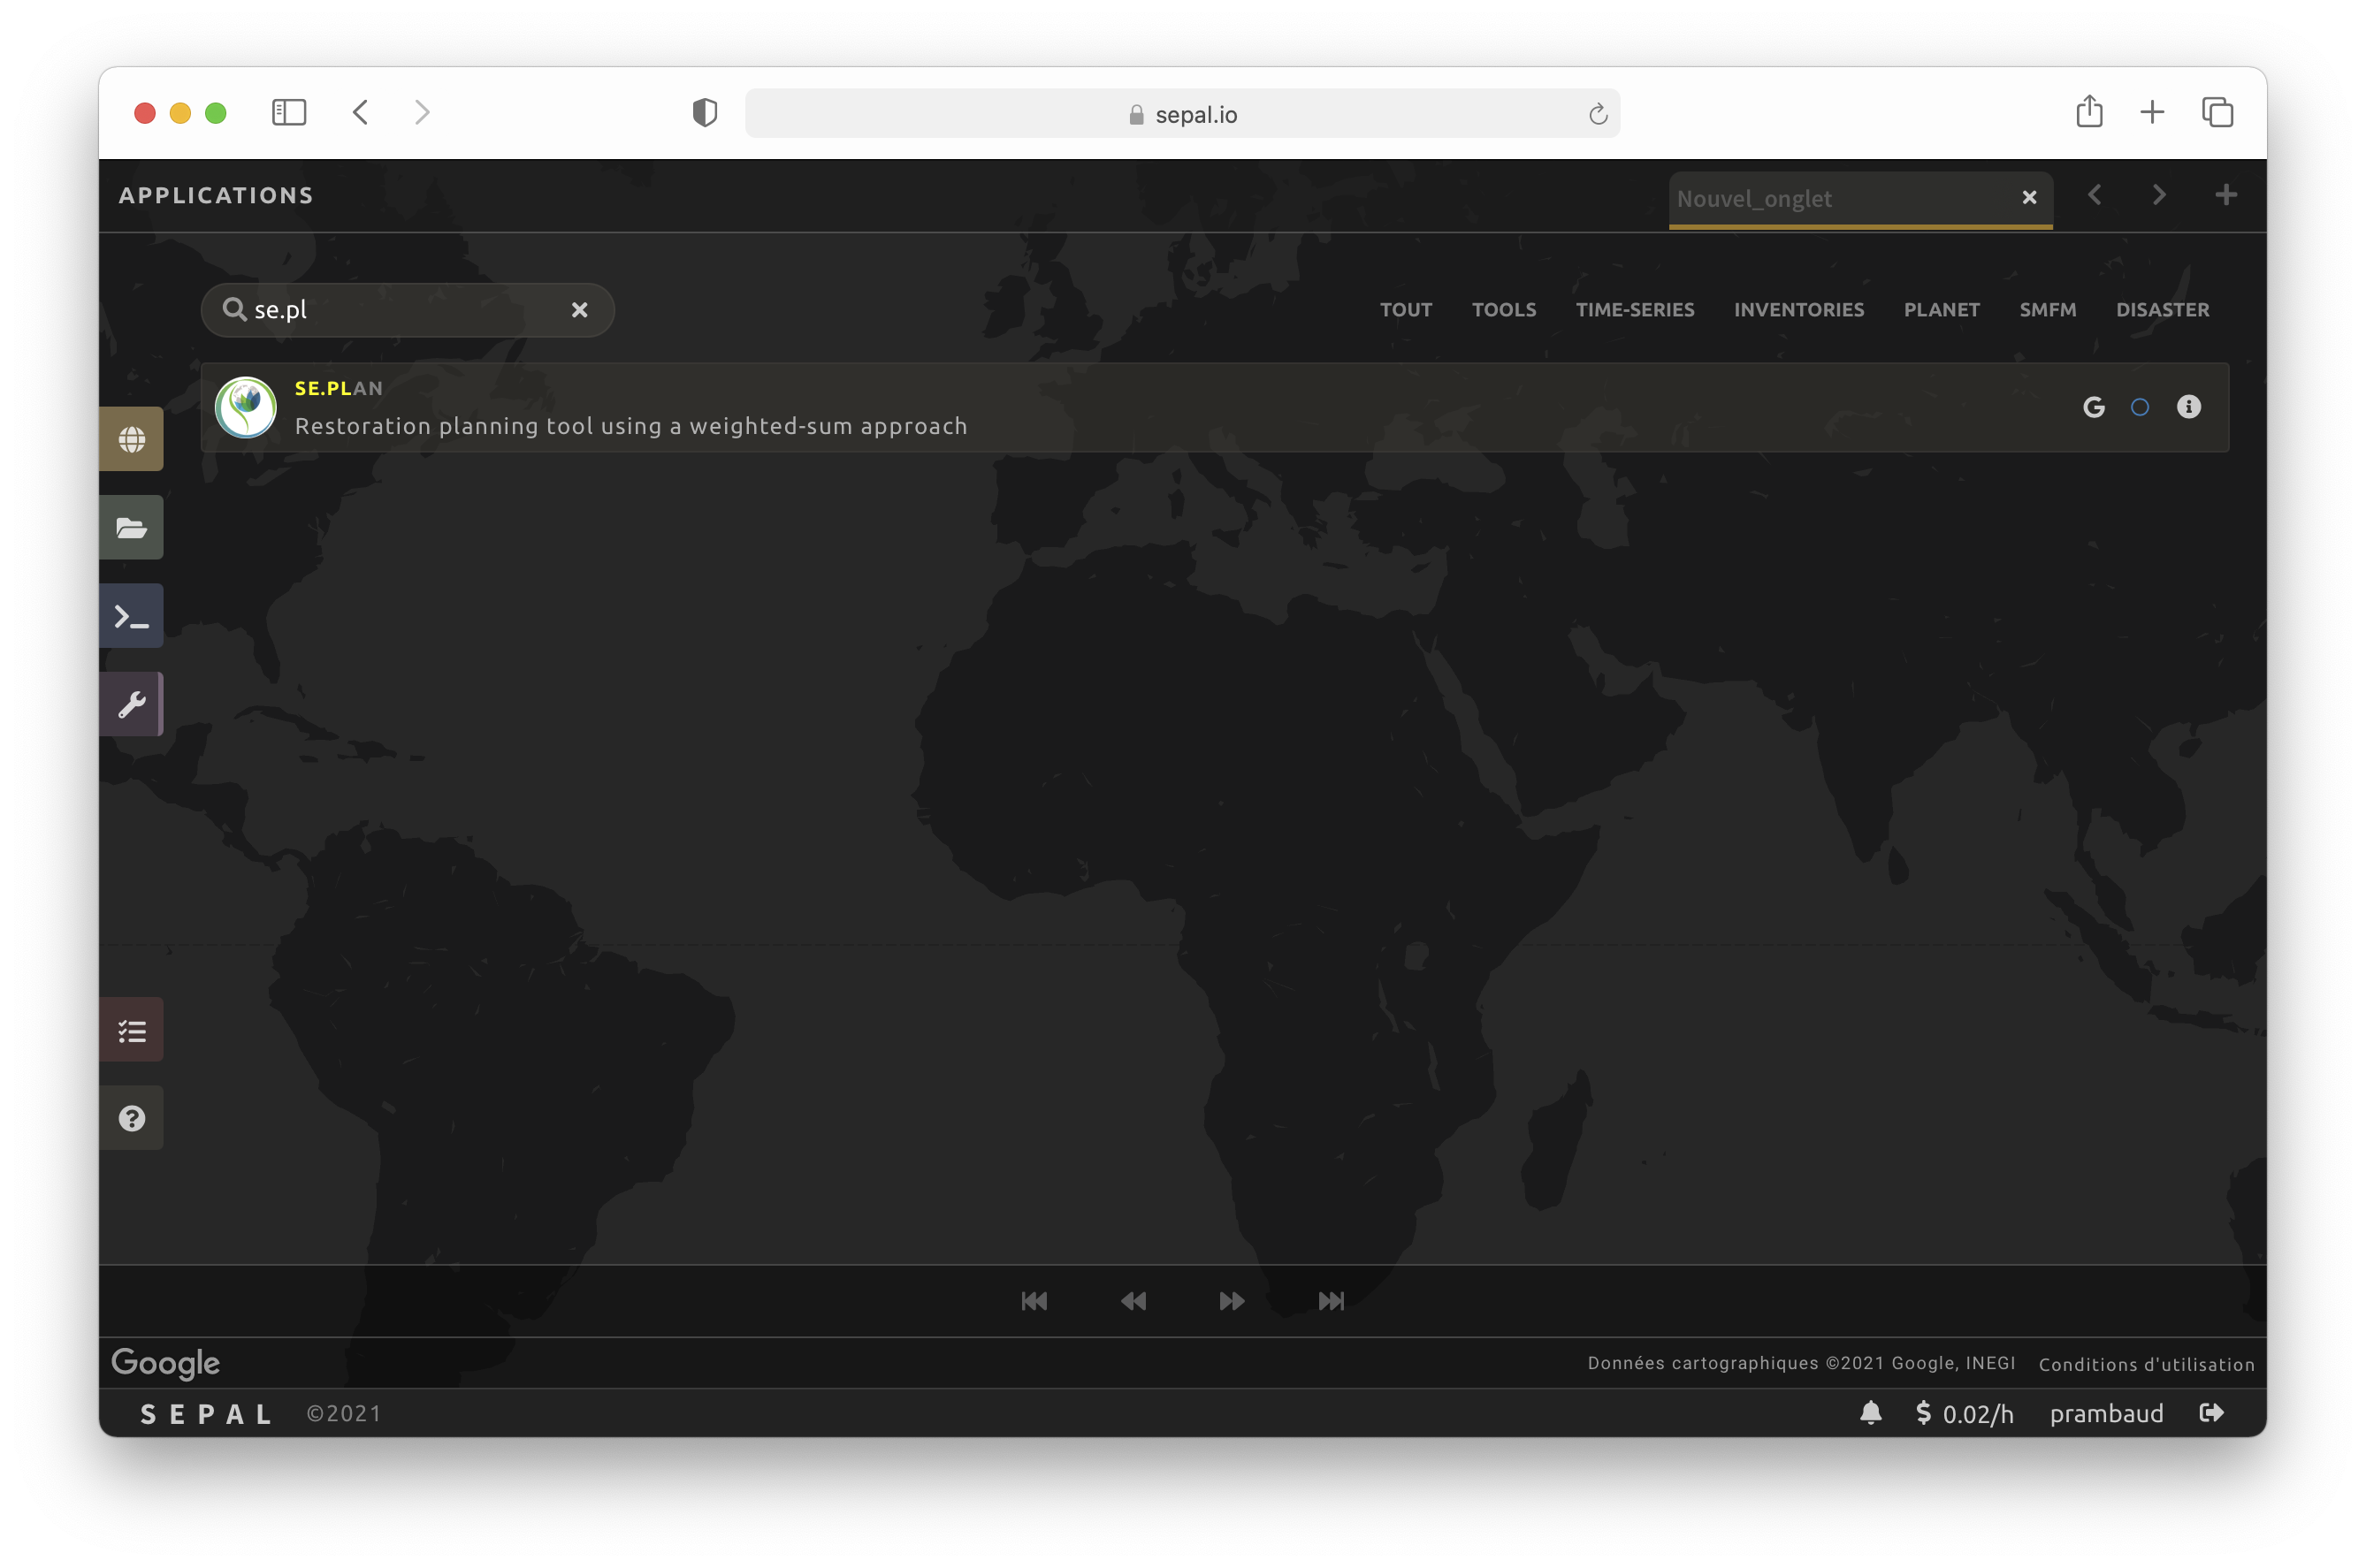Click the notifications bell icon
The height and width of the screenshot is (1568, 2366).
coord(1870,1412)
